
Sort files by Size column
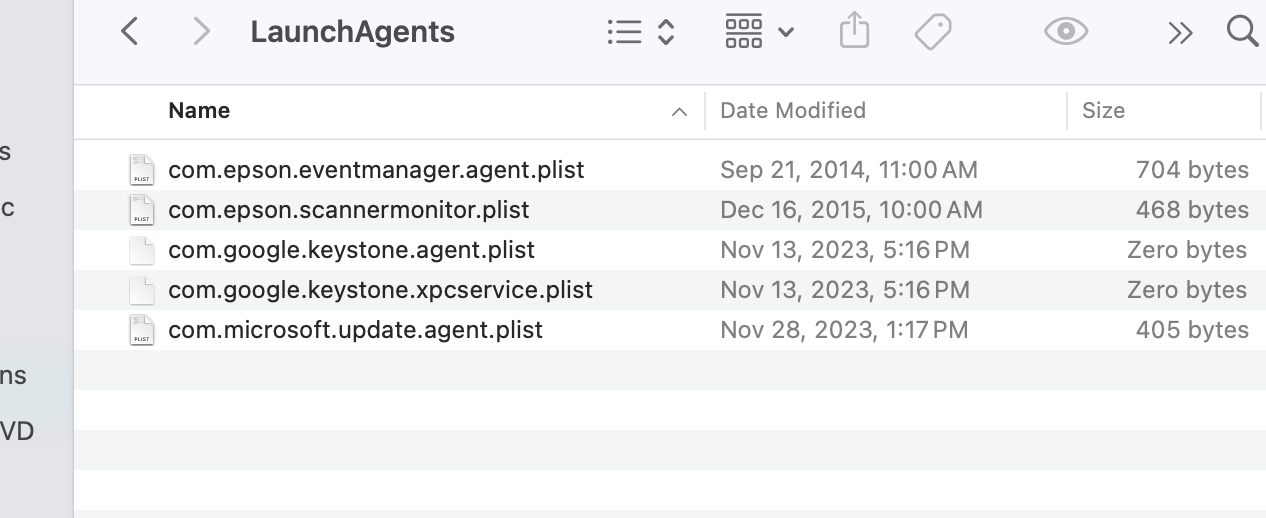(1103, 111)
